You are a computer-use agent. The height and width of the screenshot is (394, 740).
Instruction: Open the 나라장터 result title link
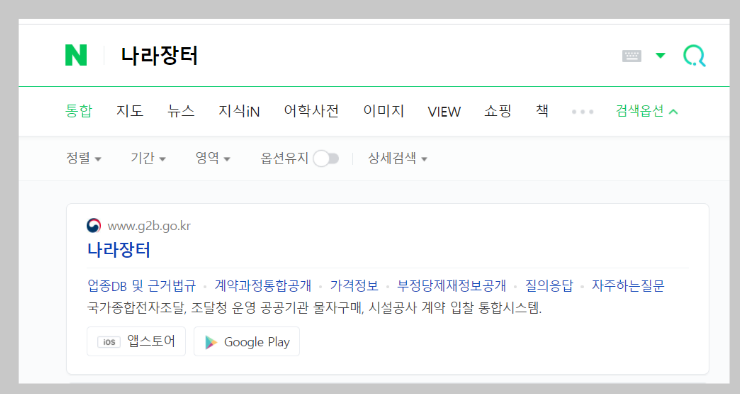119,250
